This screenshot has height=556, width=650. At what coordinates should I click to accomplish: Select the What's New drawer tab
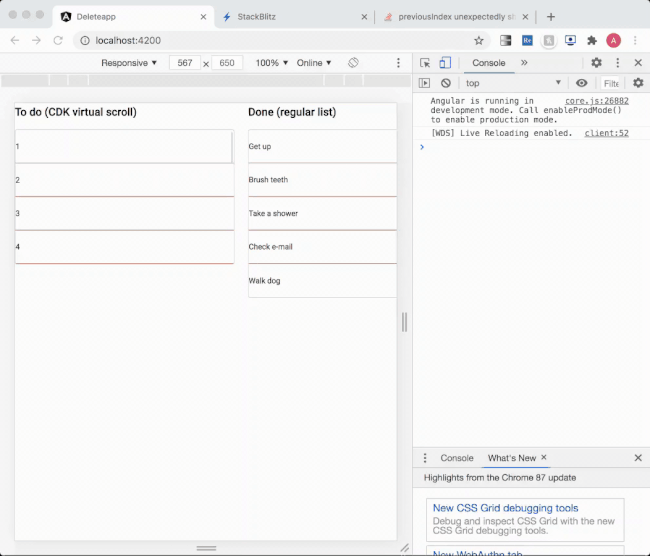[x=512, y=458]
